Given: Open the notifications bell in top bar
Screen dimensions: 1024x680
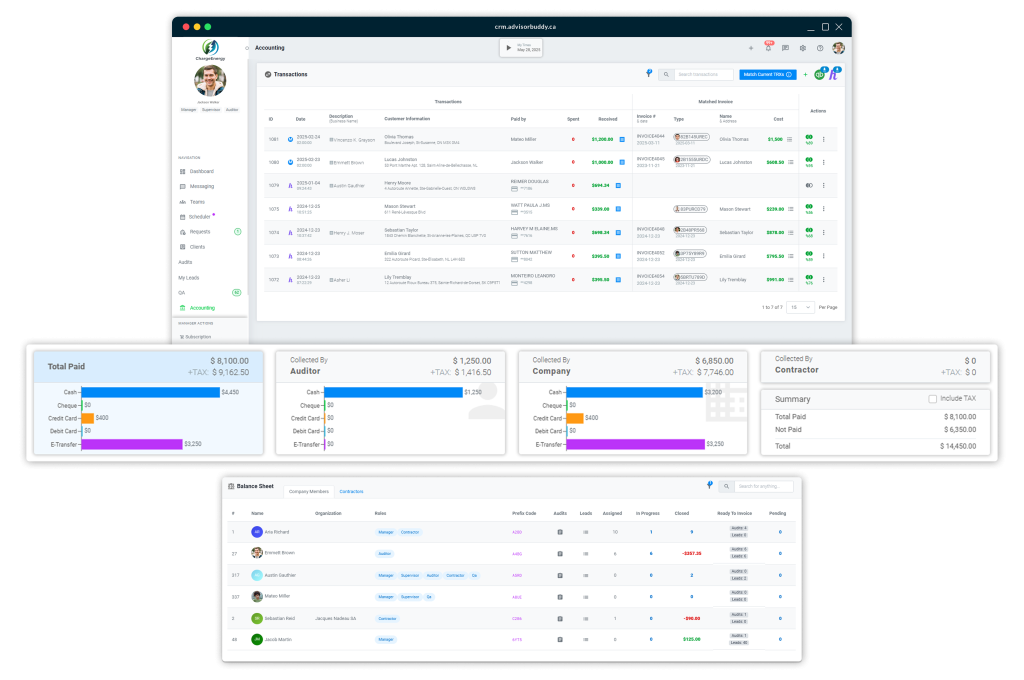Looking at the screenshot, I should [768, 48].
